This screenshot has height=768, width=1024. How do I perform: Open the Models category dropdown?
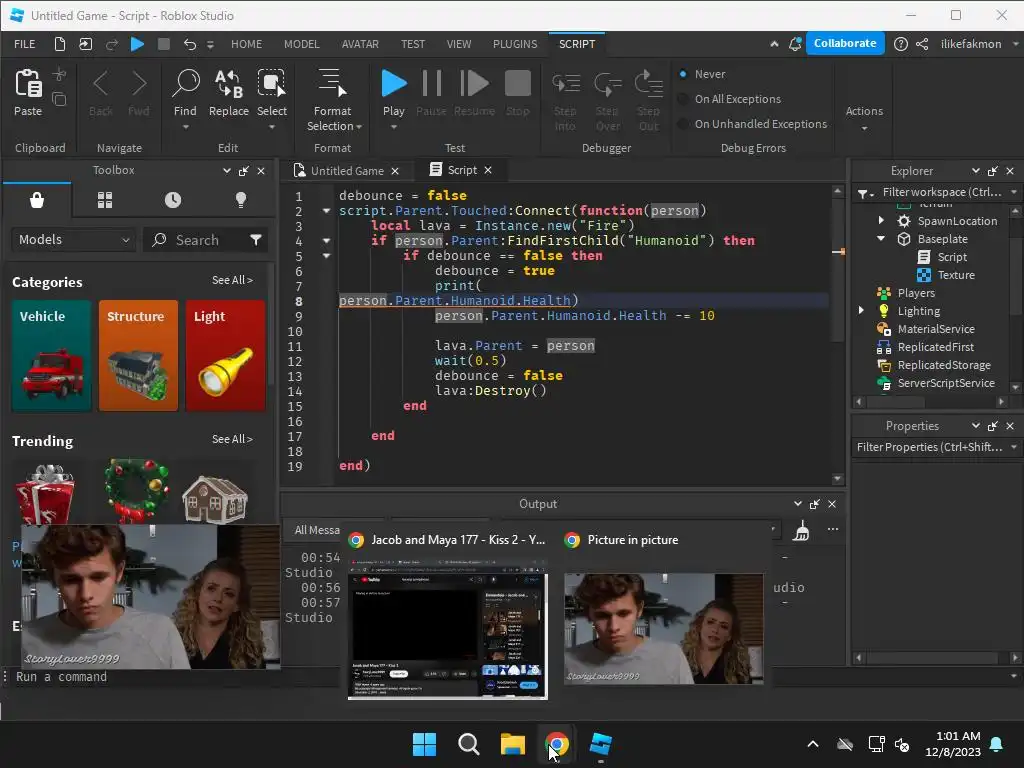pyautogui.click(x=73, y=240)
